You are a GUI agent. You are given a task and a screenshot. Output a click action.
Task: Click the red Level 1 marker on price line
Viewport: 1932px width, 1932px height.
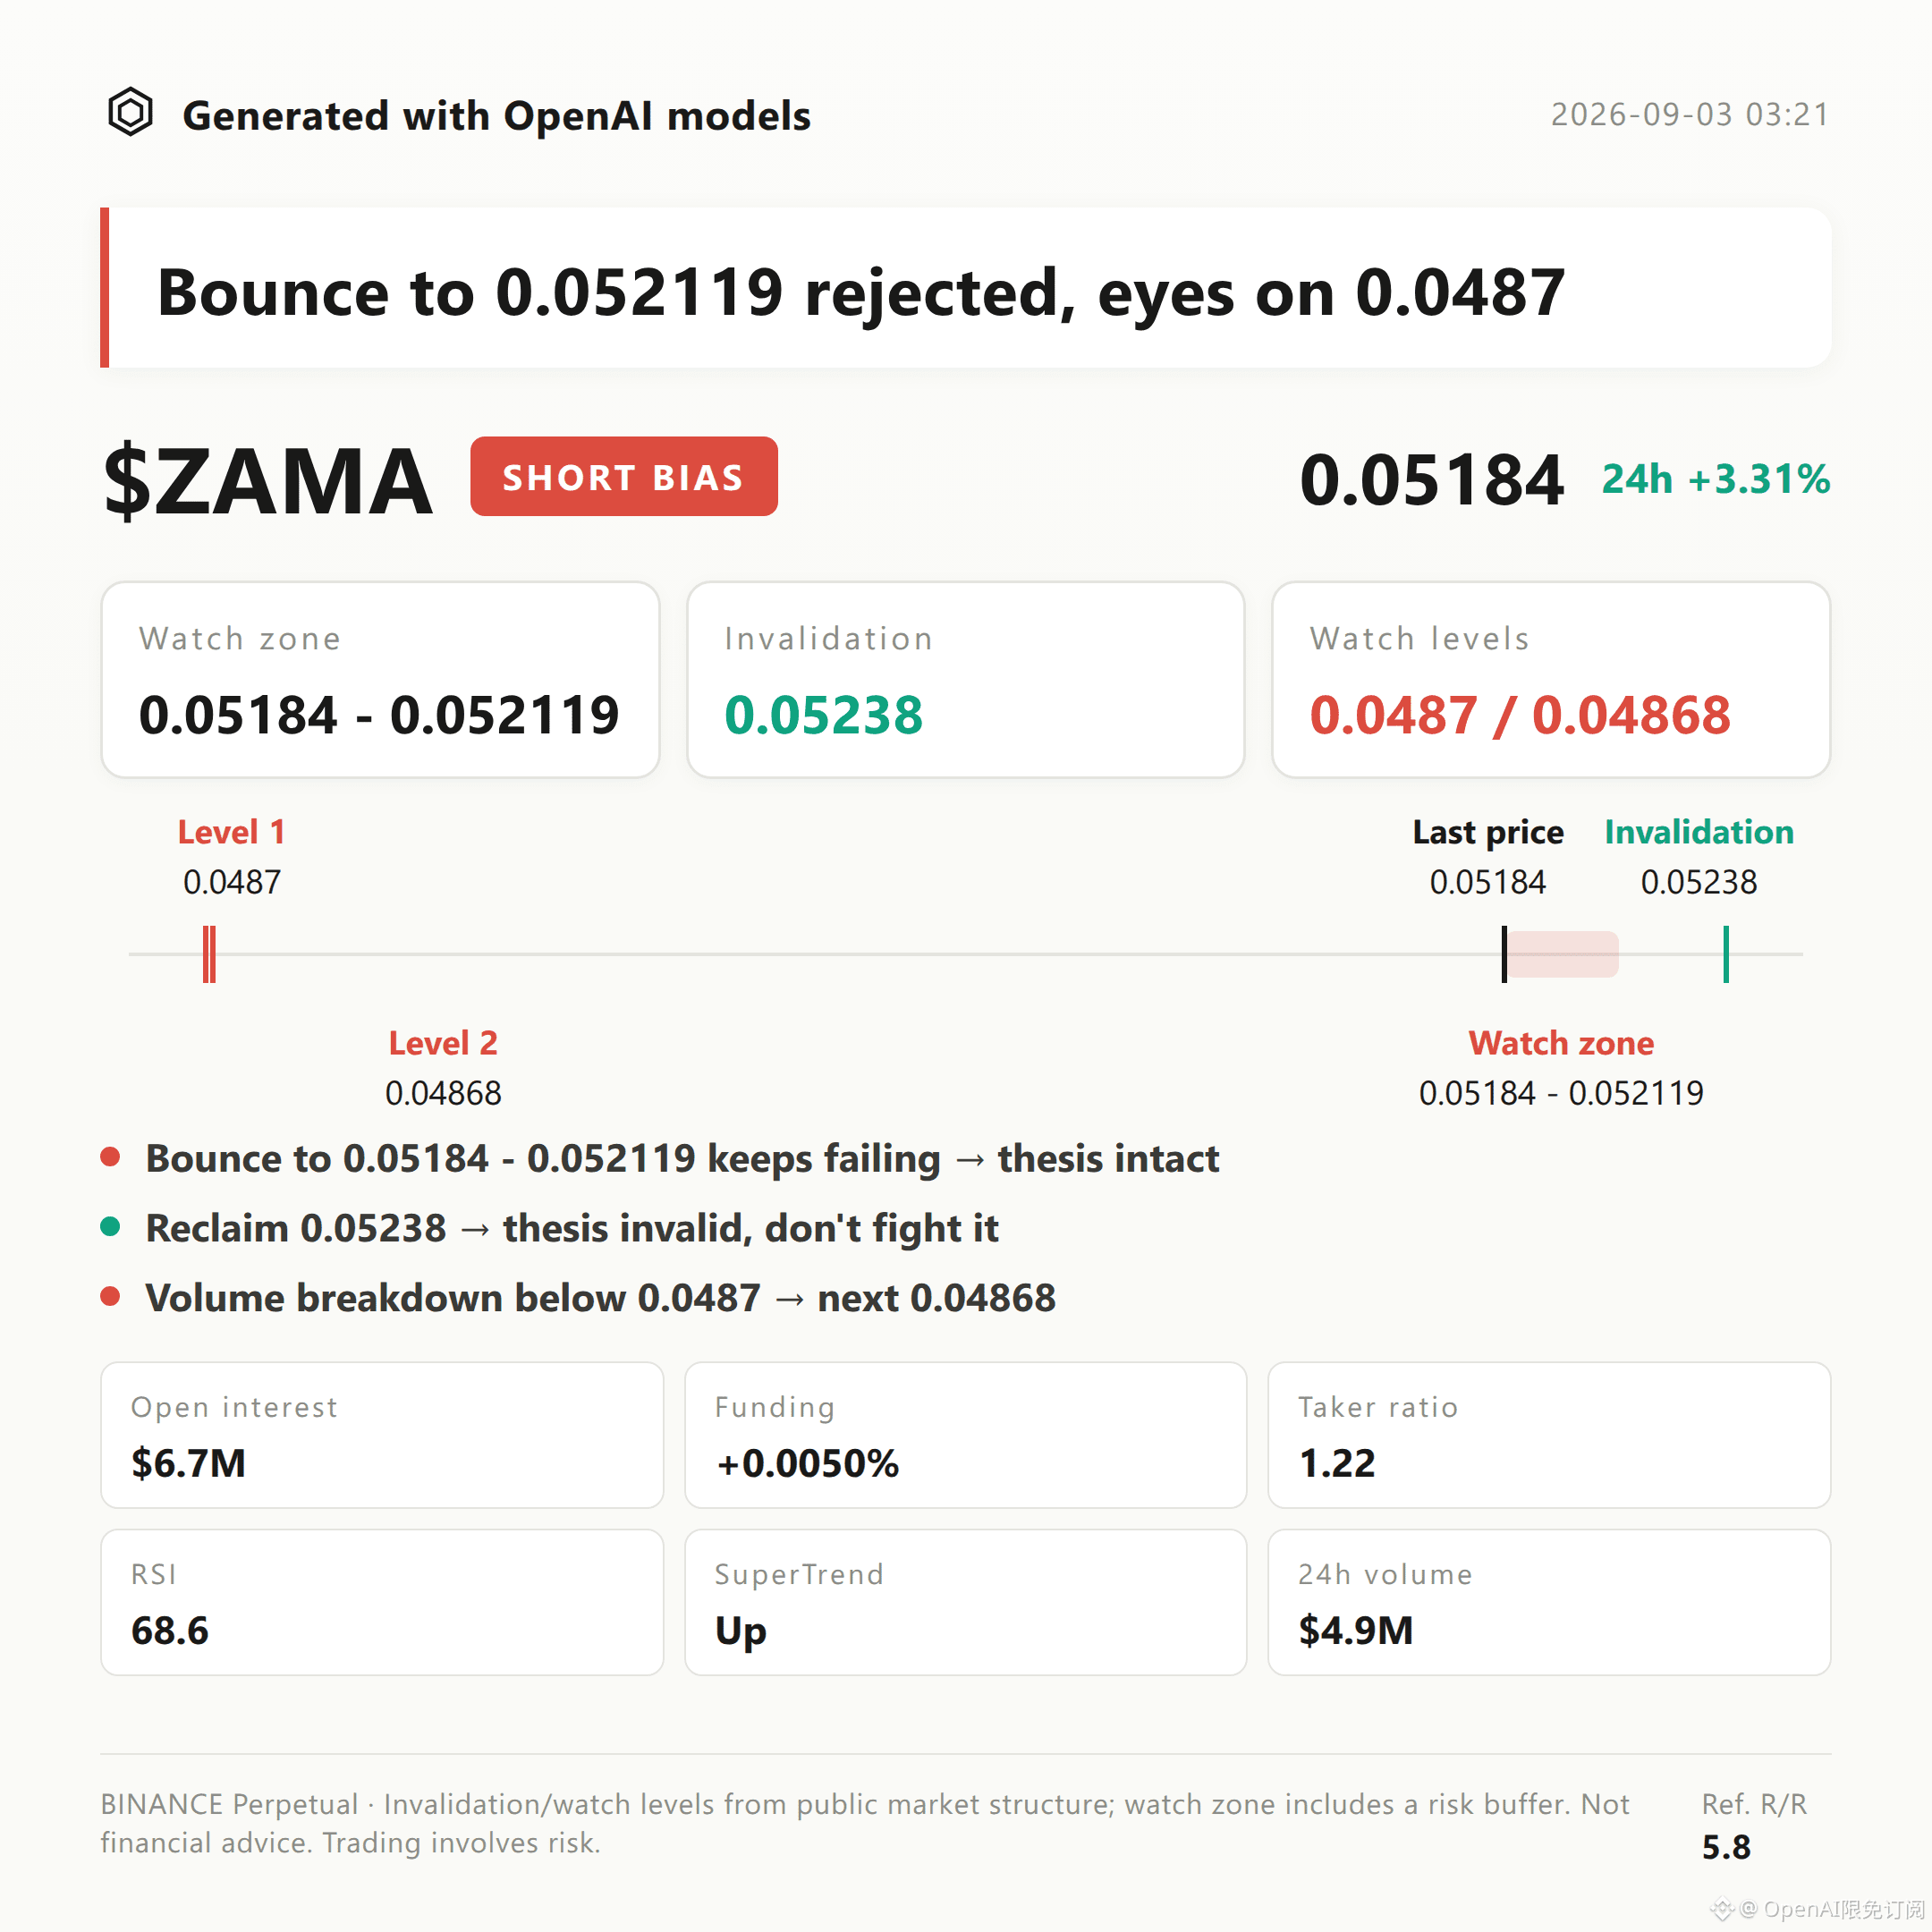pos(209,954)
